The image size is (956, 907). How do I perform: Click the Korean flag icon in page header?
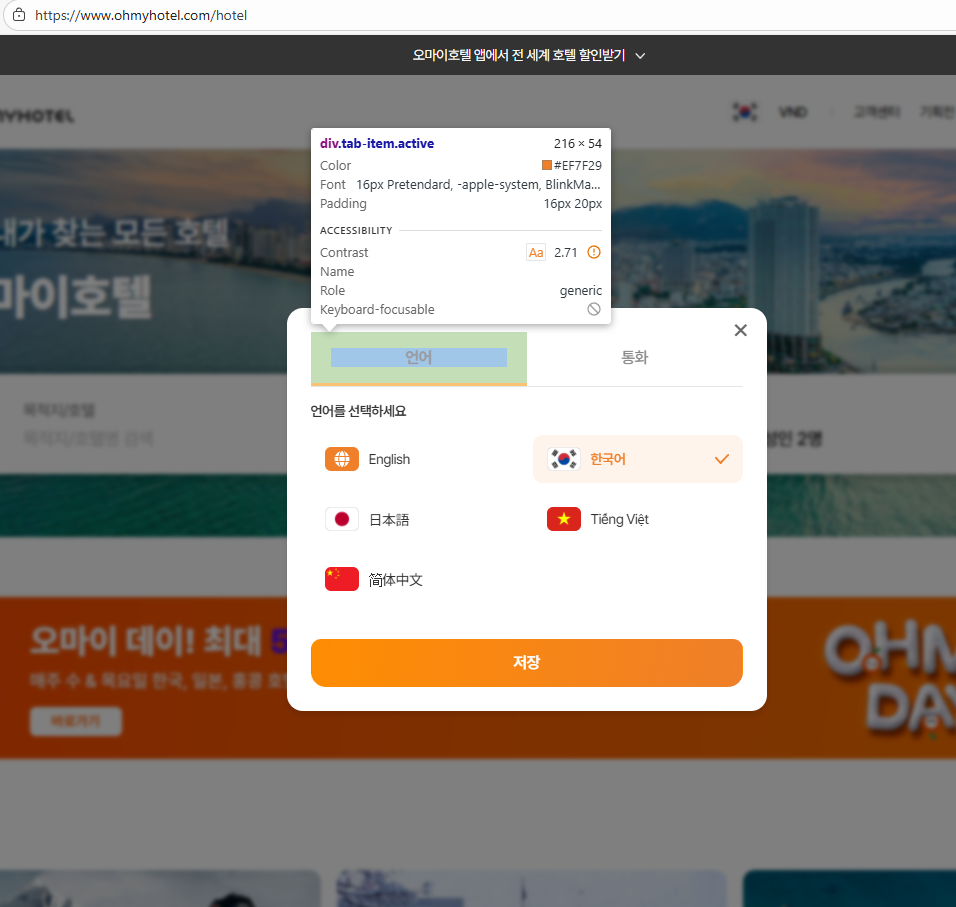pyautogui.click(x=744, y=112)
